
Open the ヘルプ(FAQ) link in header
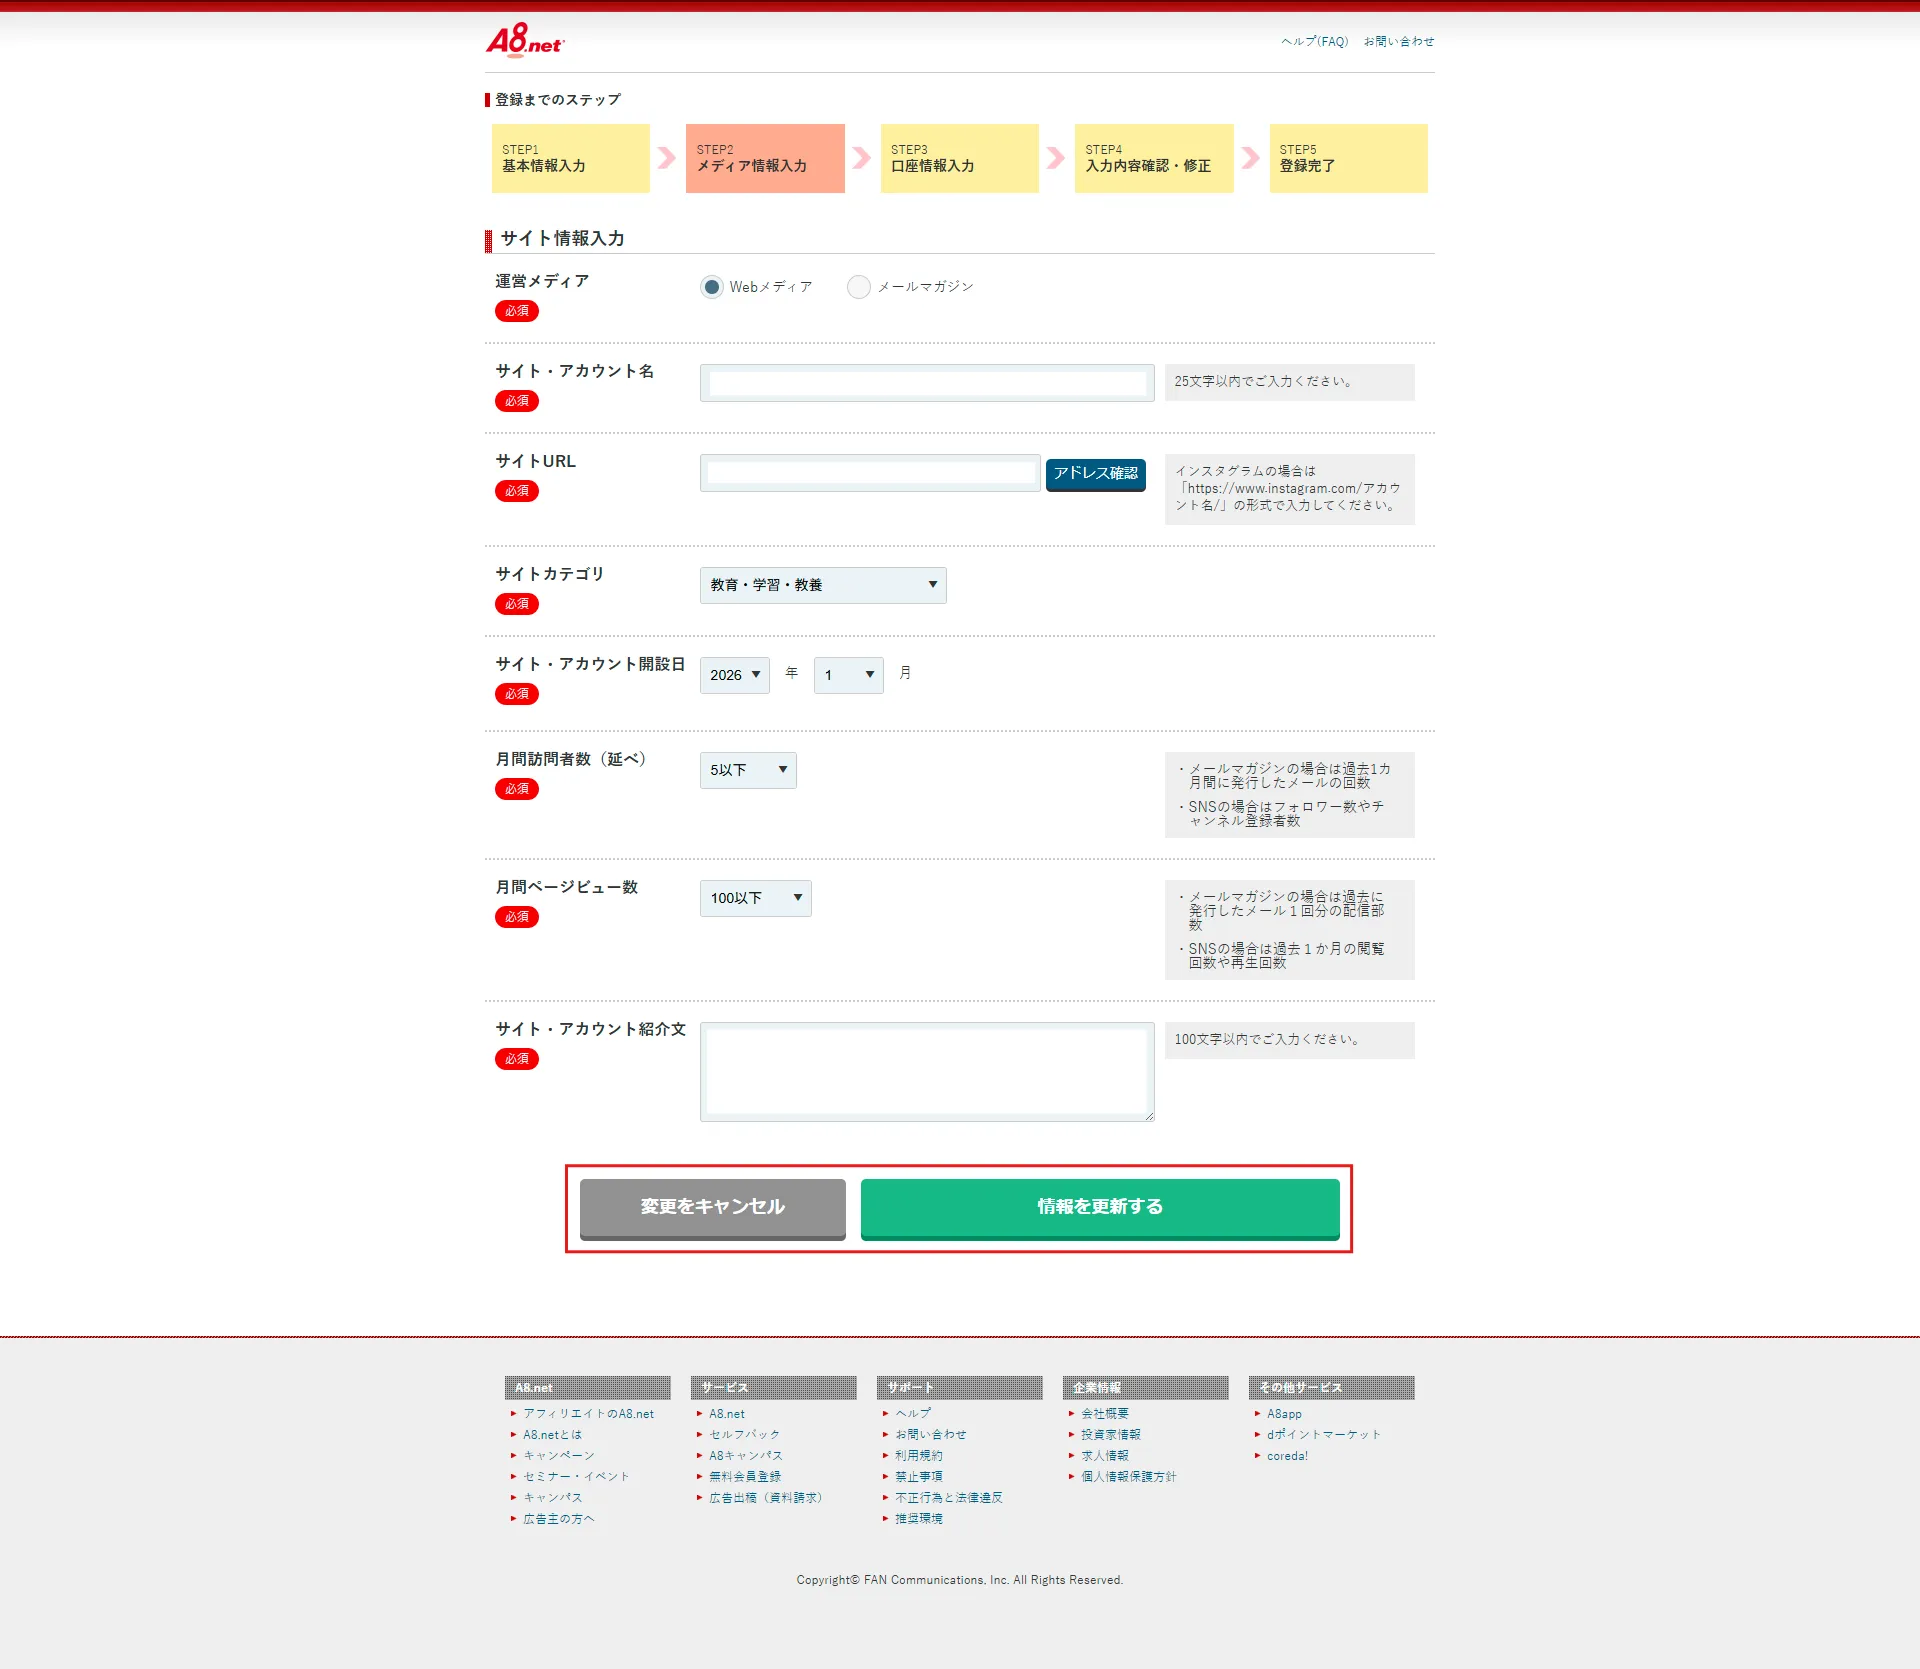tap(1315, 42)
